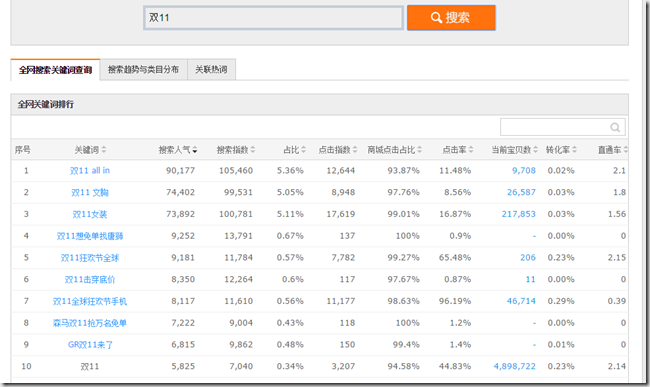Switch to 搜索趋势与类目分布 tab

click(143, 69)
